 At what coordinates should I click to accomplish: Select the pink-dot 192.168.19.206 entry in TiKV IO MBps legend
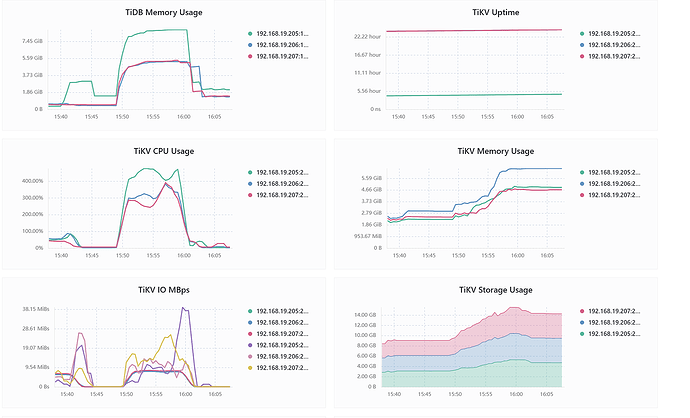(278, 357)
